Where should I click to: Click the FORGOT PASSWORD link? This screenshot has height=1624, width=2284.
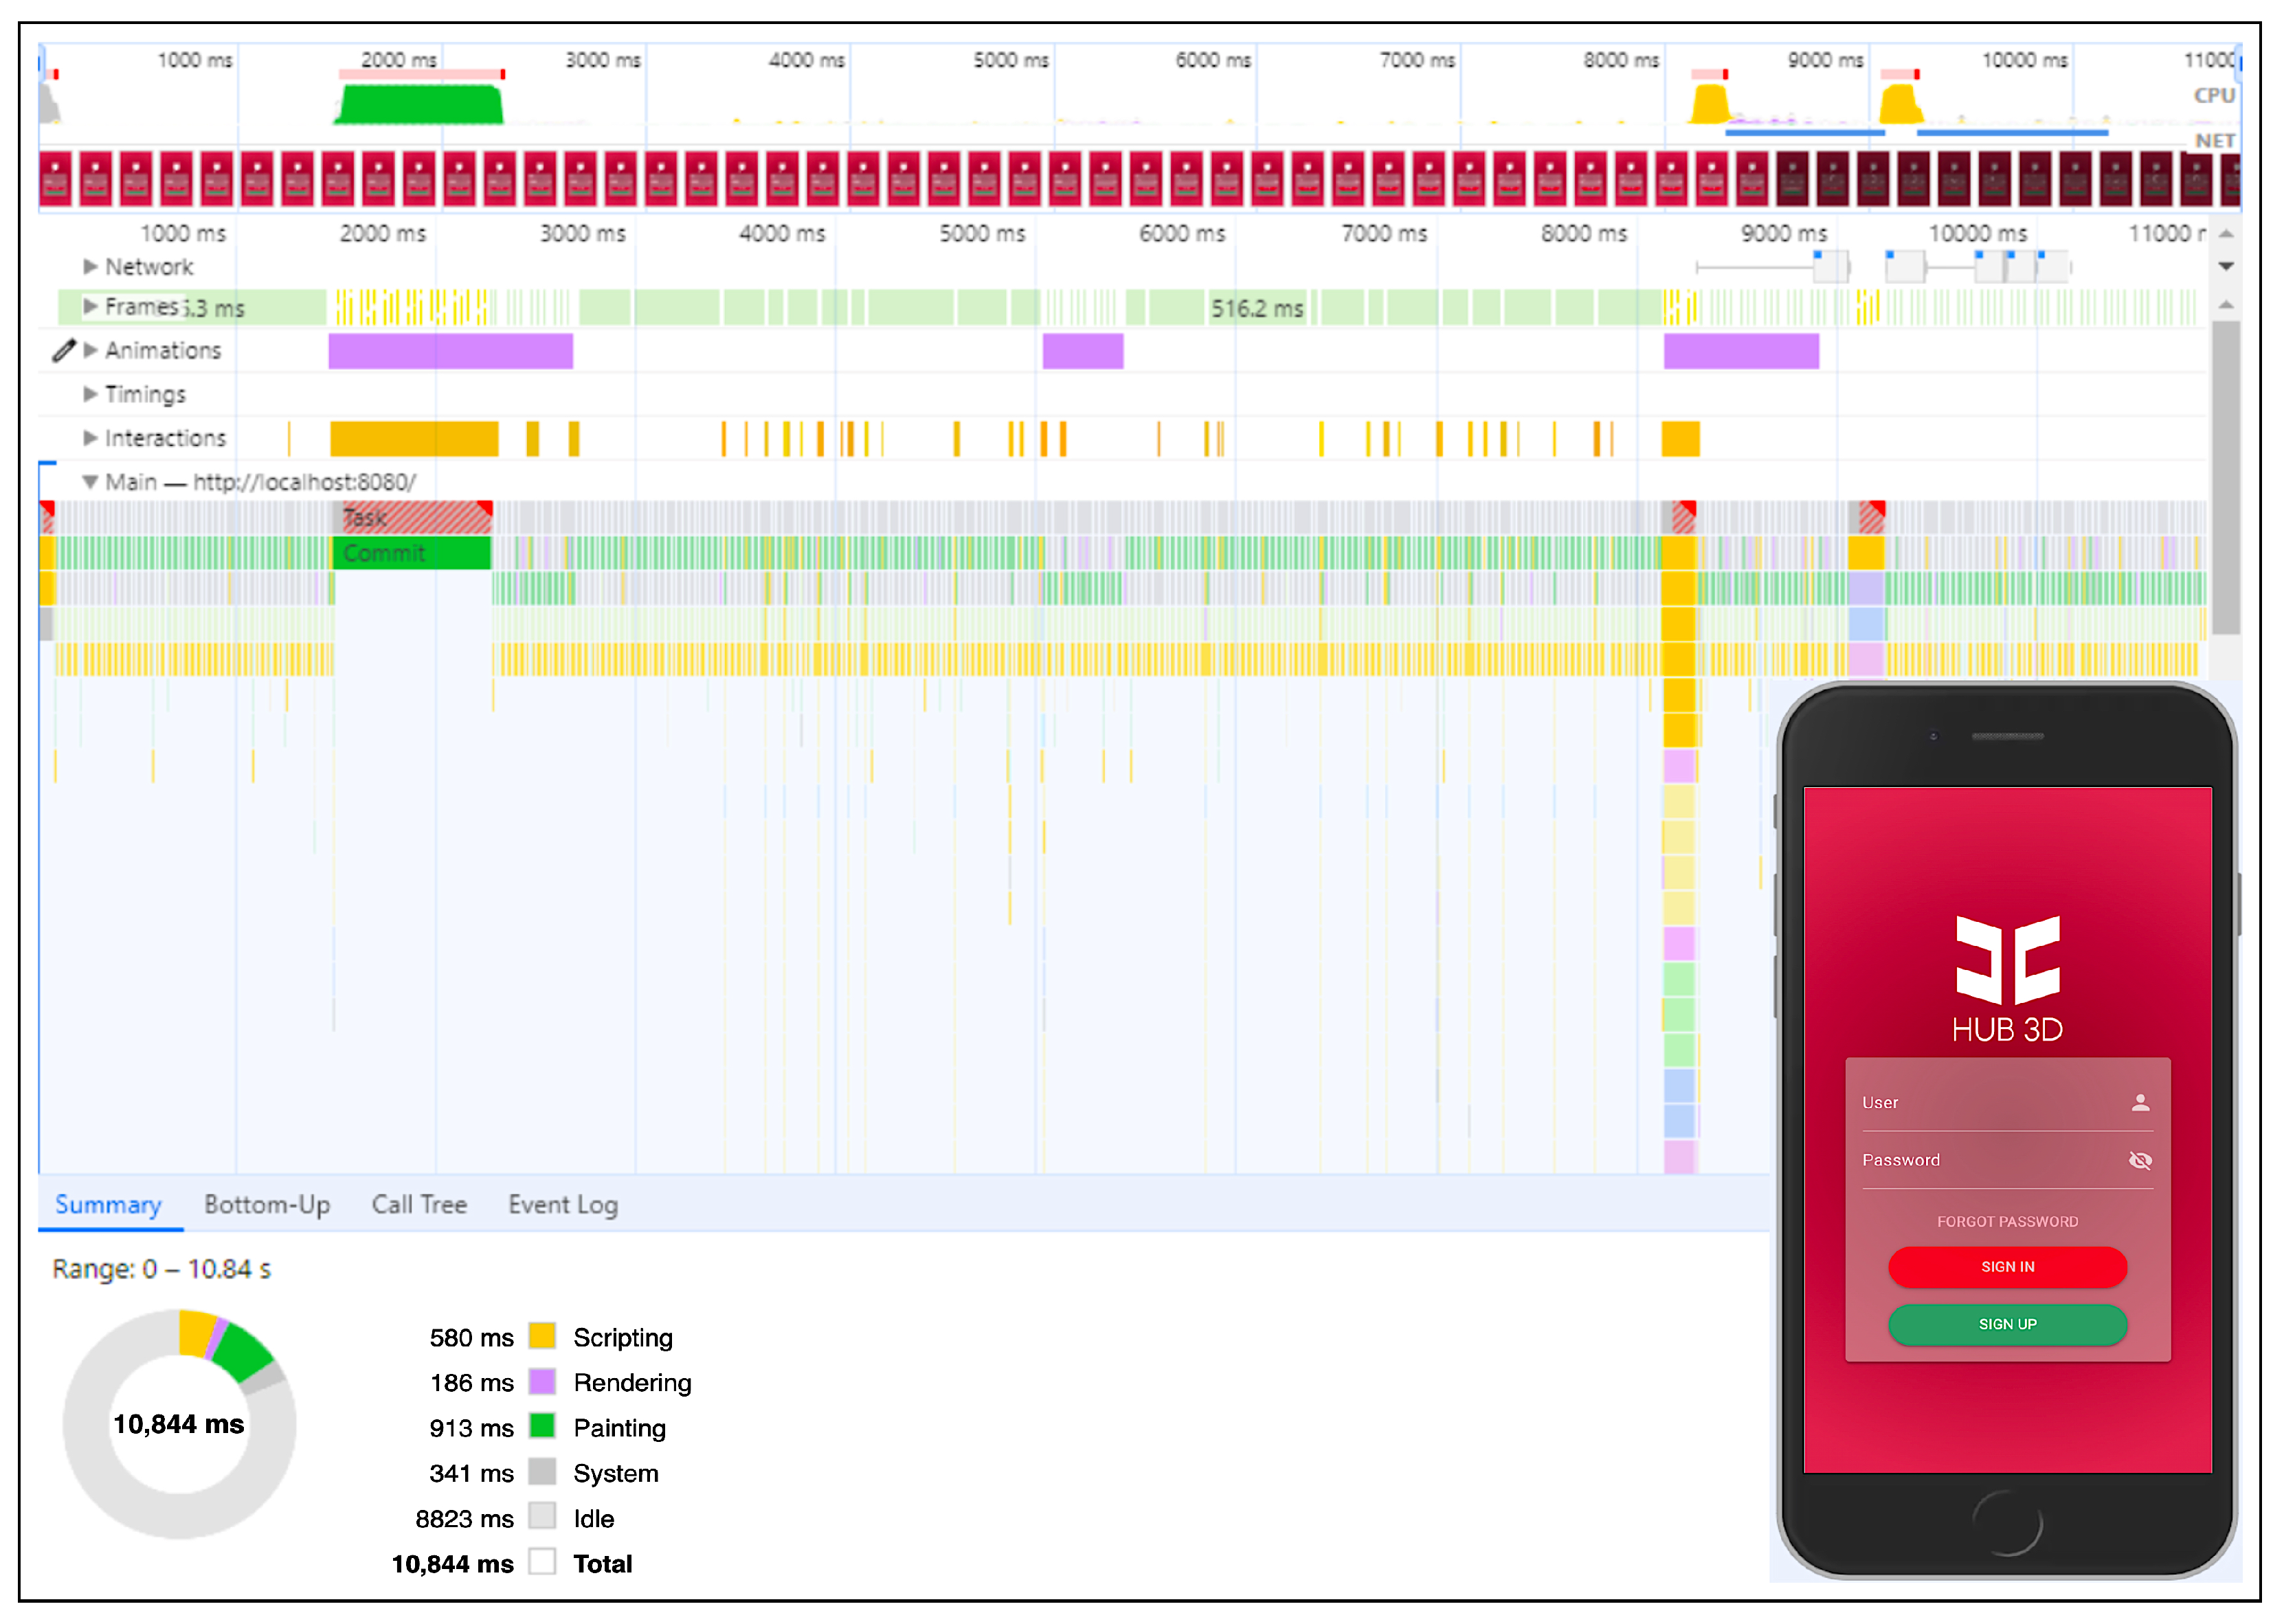coord(2007,1221)
